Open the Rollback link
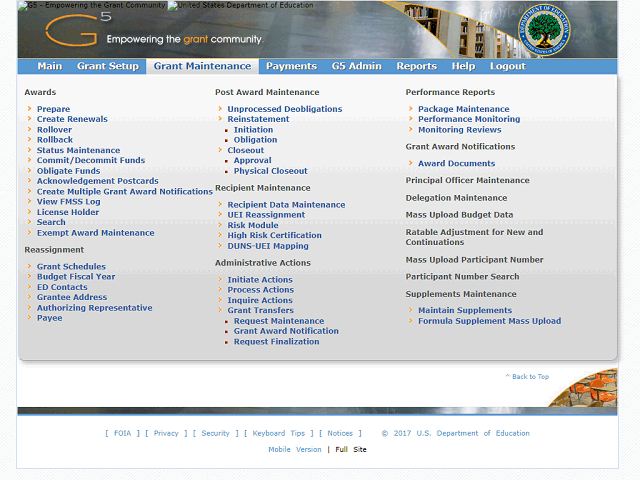This screenshot has width=640, height=480. click(x=55, y=140)
